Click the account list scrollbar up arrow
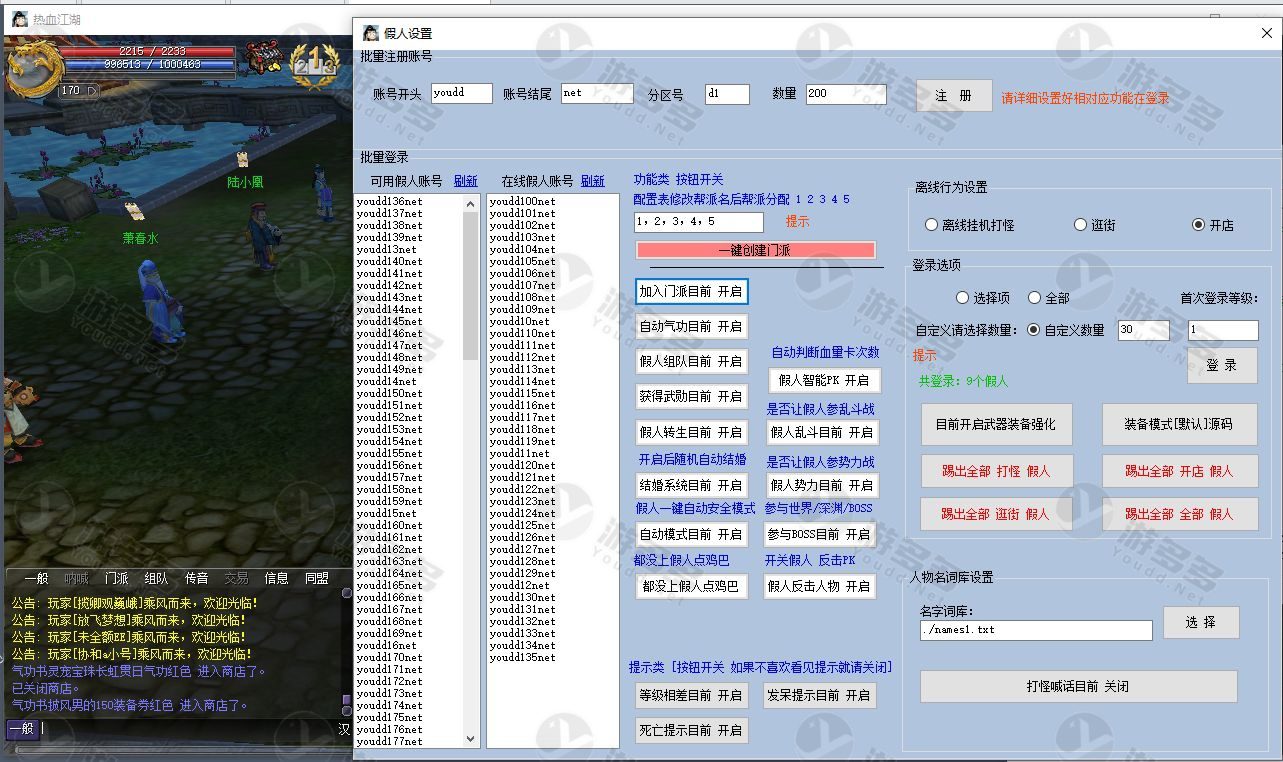The width and height of the screenshot is (1283, 762). (471, 203)
